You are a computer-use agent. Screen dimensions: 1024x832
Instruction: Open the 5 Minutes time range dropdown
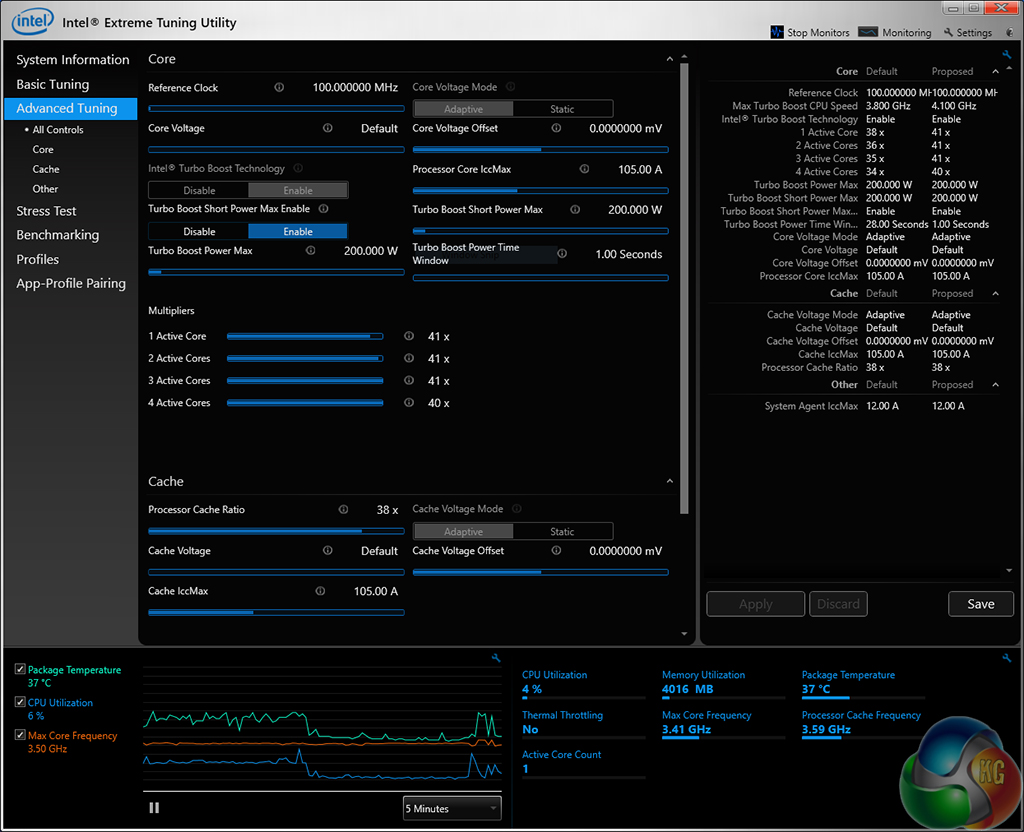point(451,808)
